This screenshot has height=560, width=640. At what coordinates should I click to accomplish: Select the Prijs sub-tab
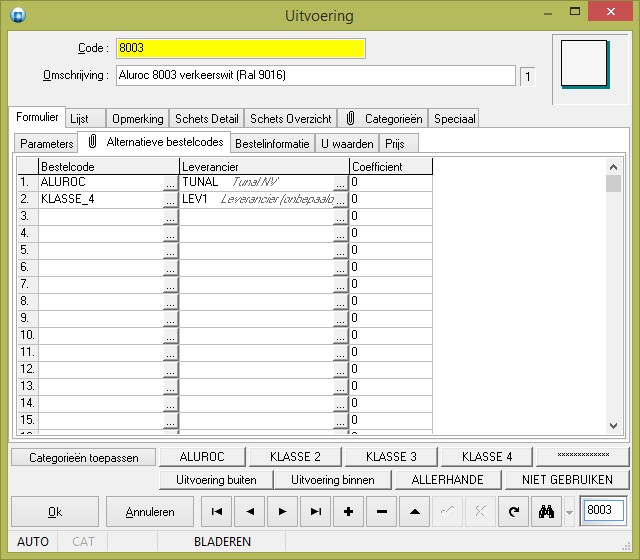tap(399, 144)
